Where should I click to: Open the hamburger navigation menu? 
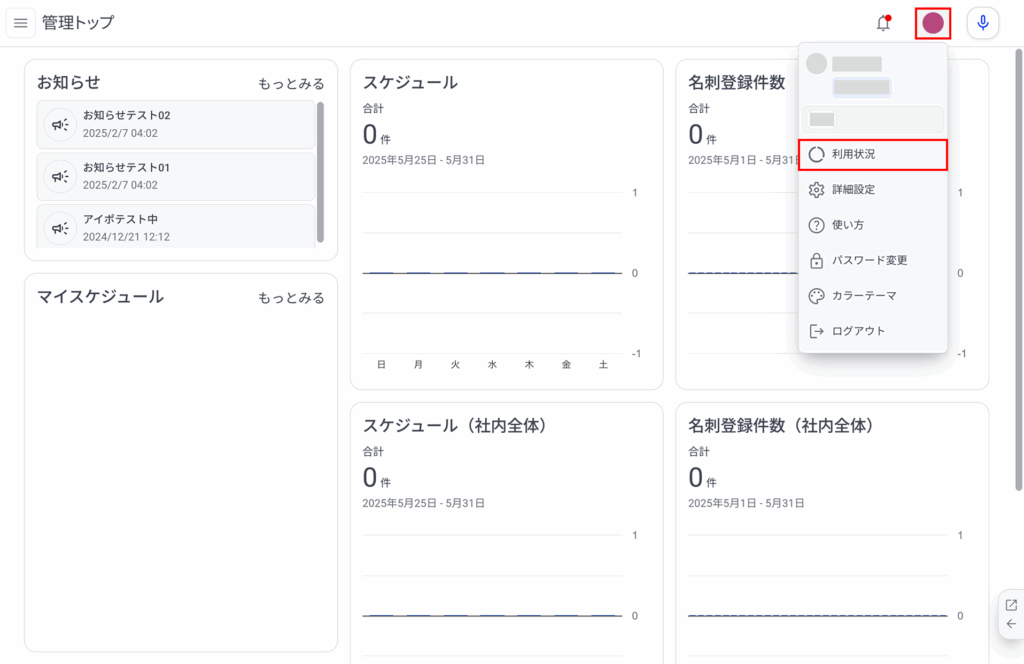20,23
